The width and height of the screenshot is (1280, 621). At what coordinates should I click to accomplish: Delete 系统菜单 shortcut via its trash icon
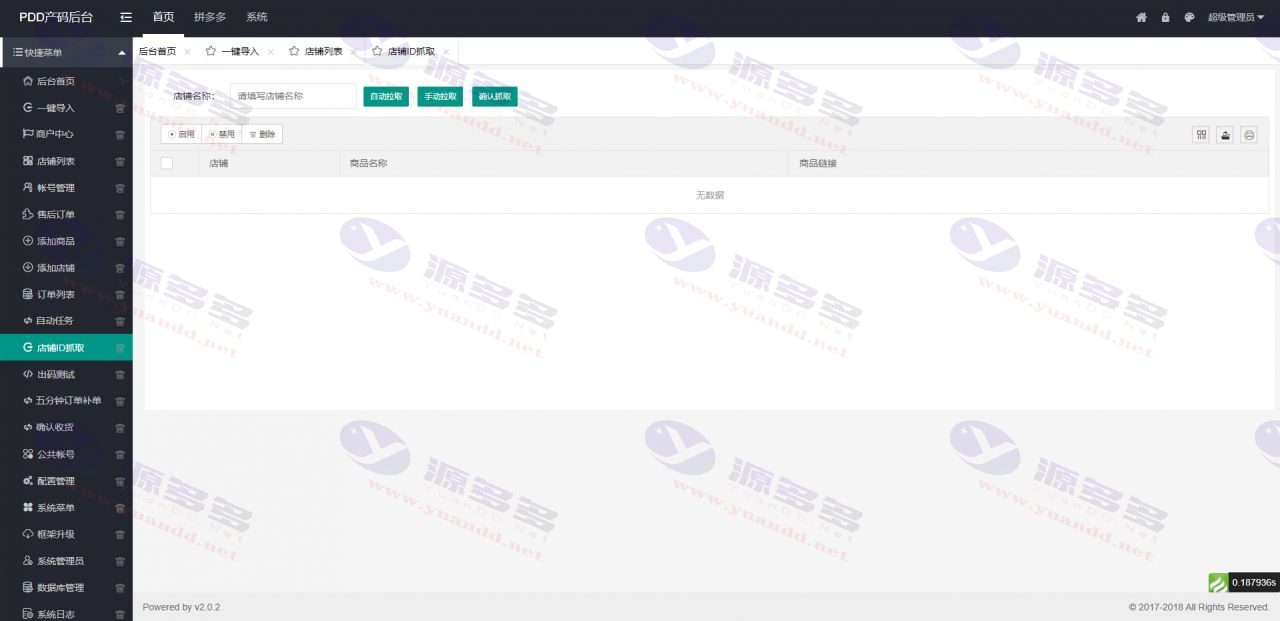click(120, 508)
